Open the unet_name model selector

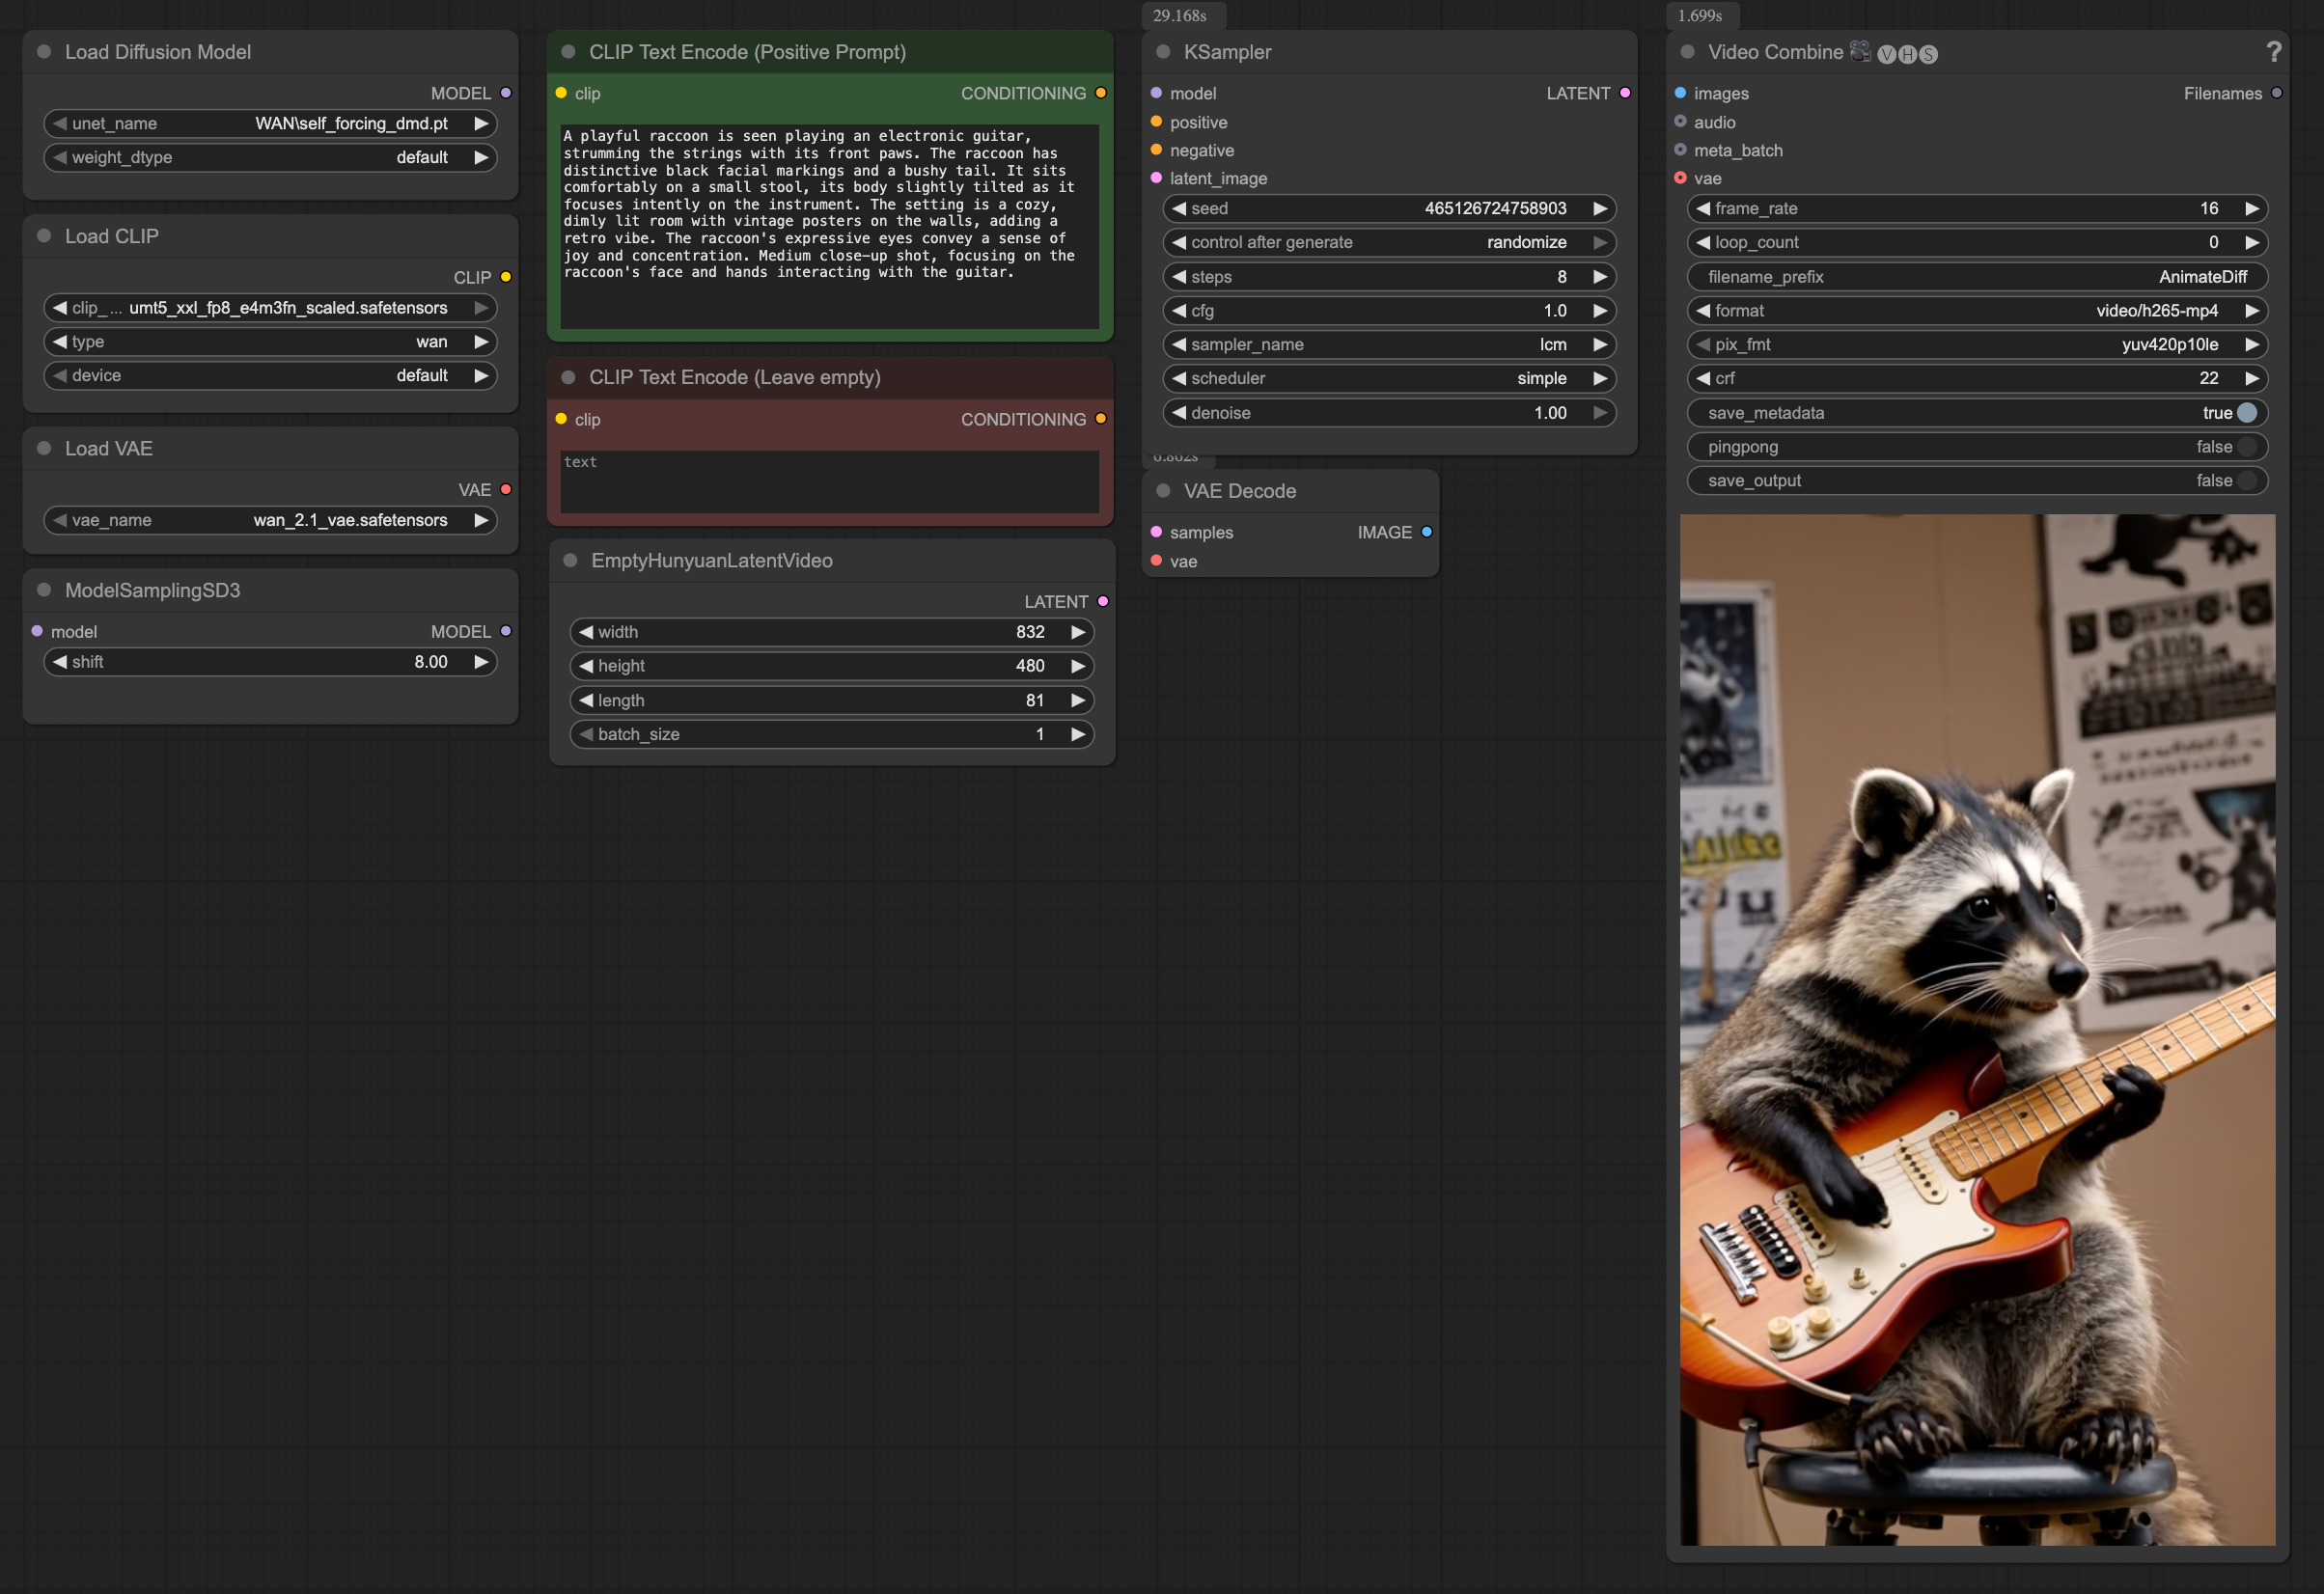(270, 123)
